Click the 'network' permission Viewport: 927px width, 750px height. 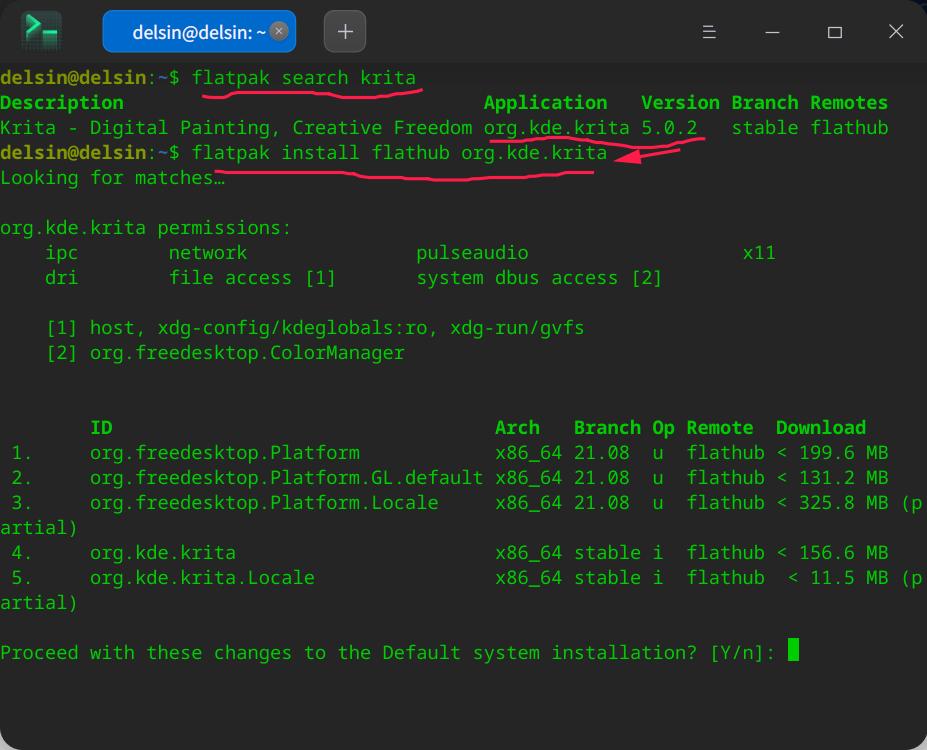click(208, 253)
